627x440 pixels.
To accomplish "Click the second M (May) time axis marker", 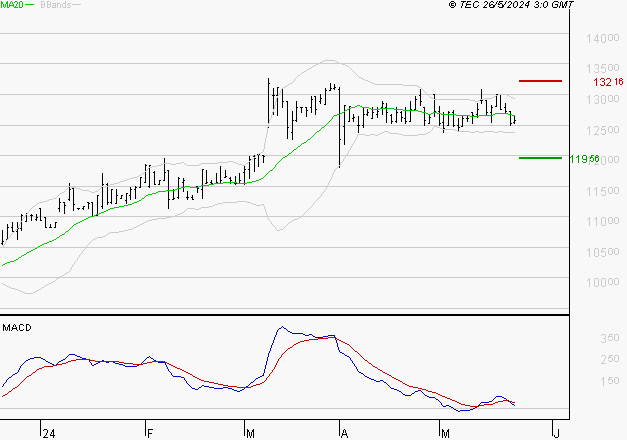I will pyautogui.click(x=445, y=434).
